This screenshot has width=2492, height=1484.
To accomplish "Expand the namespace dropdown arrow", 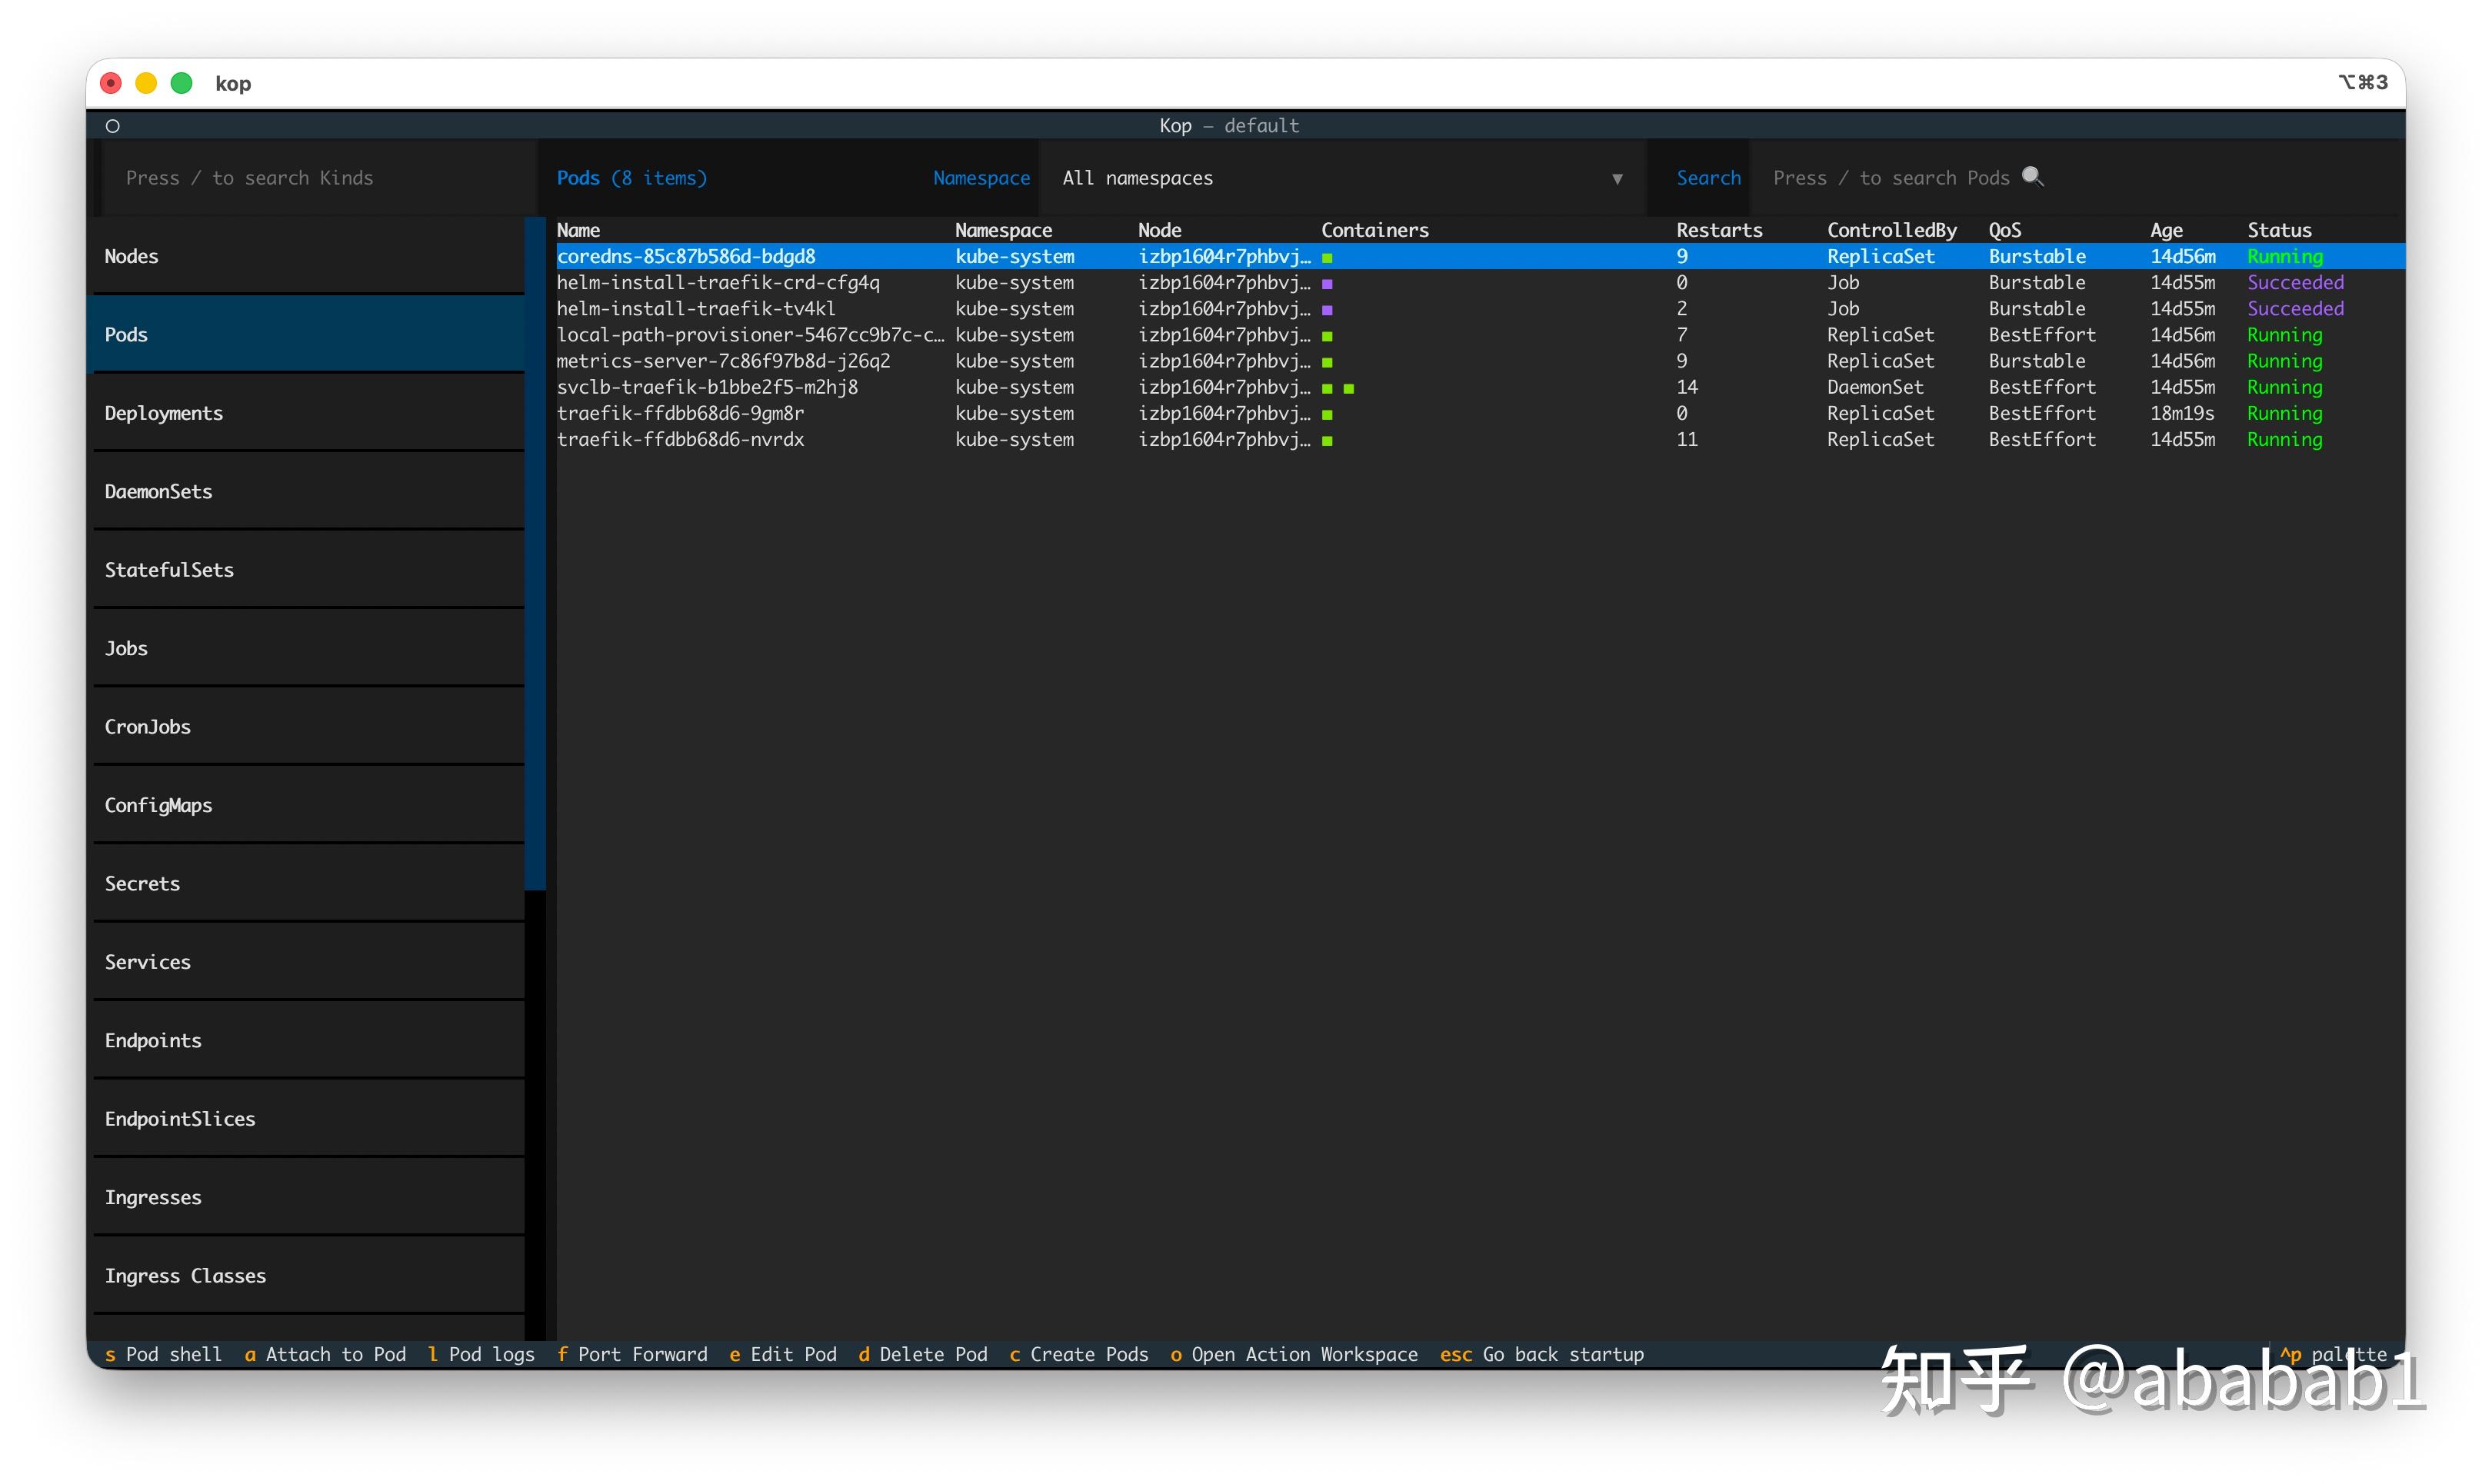I will [x=1617, y=179].
